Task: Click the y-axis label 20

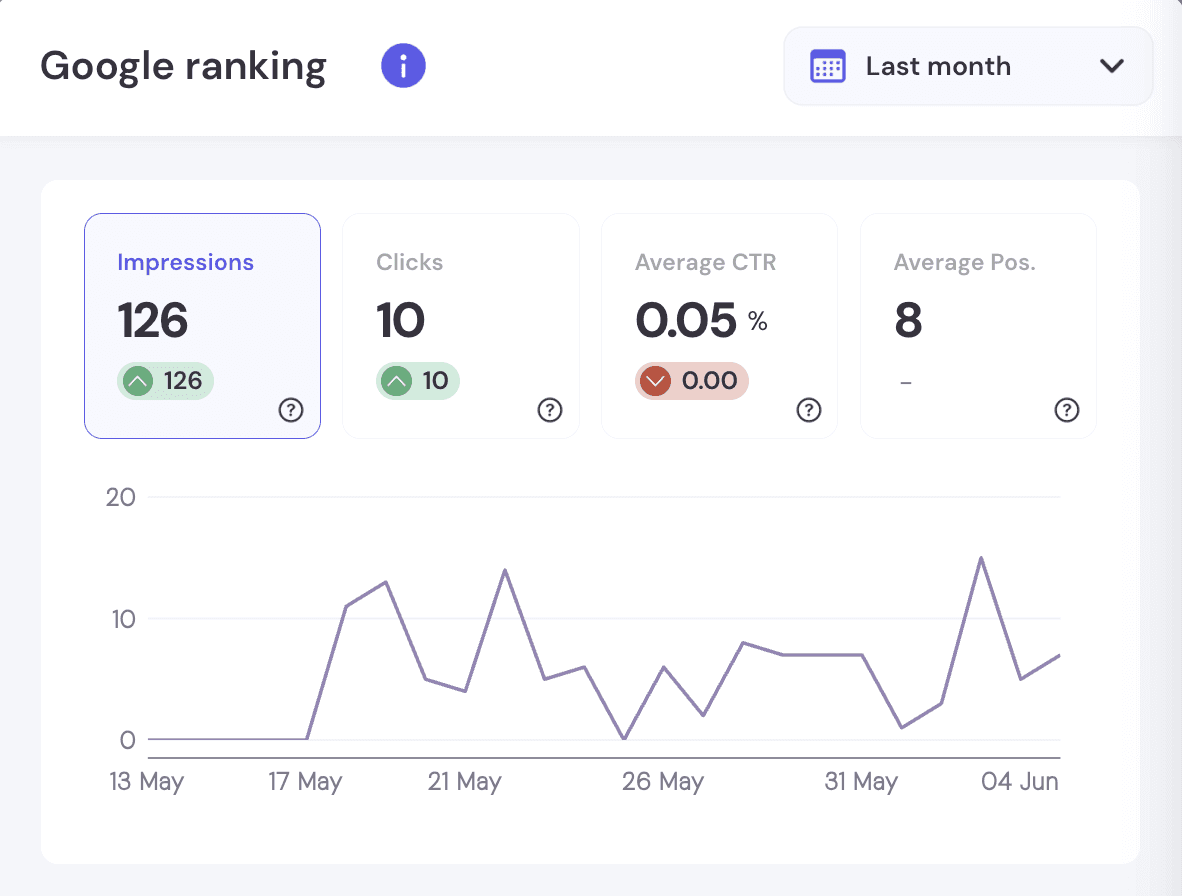Action: point(121,497)
